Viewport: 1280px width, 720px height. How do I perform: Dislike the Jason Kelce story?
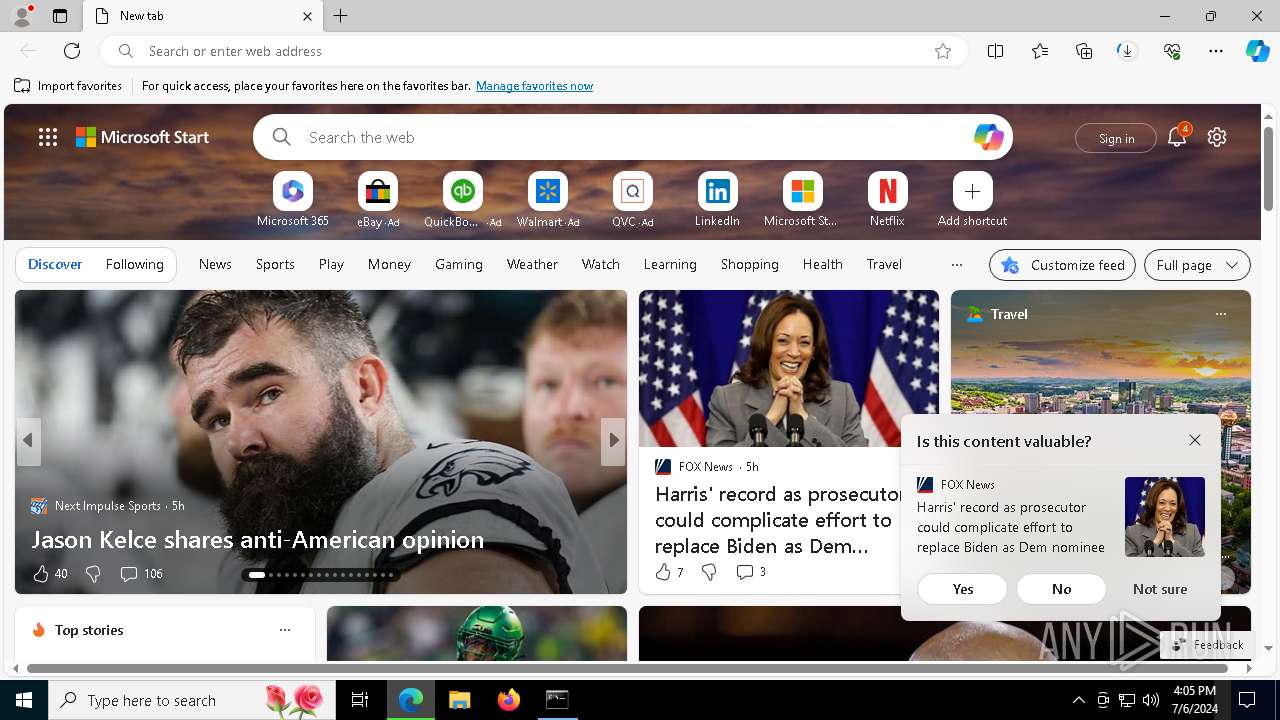93,574
